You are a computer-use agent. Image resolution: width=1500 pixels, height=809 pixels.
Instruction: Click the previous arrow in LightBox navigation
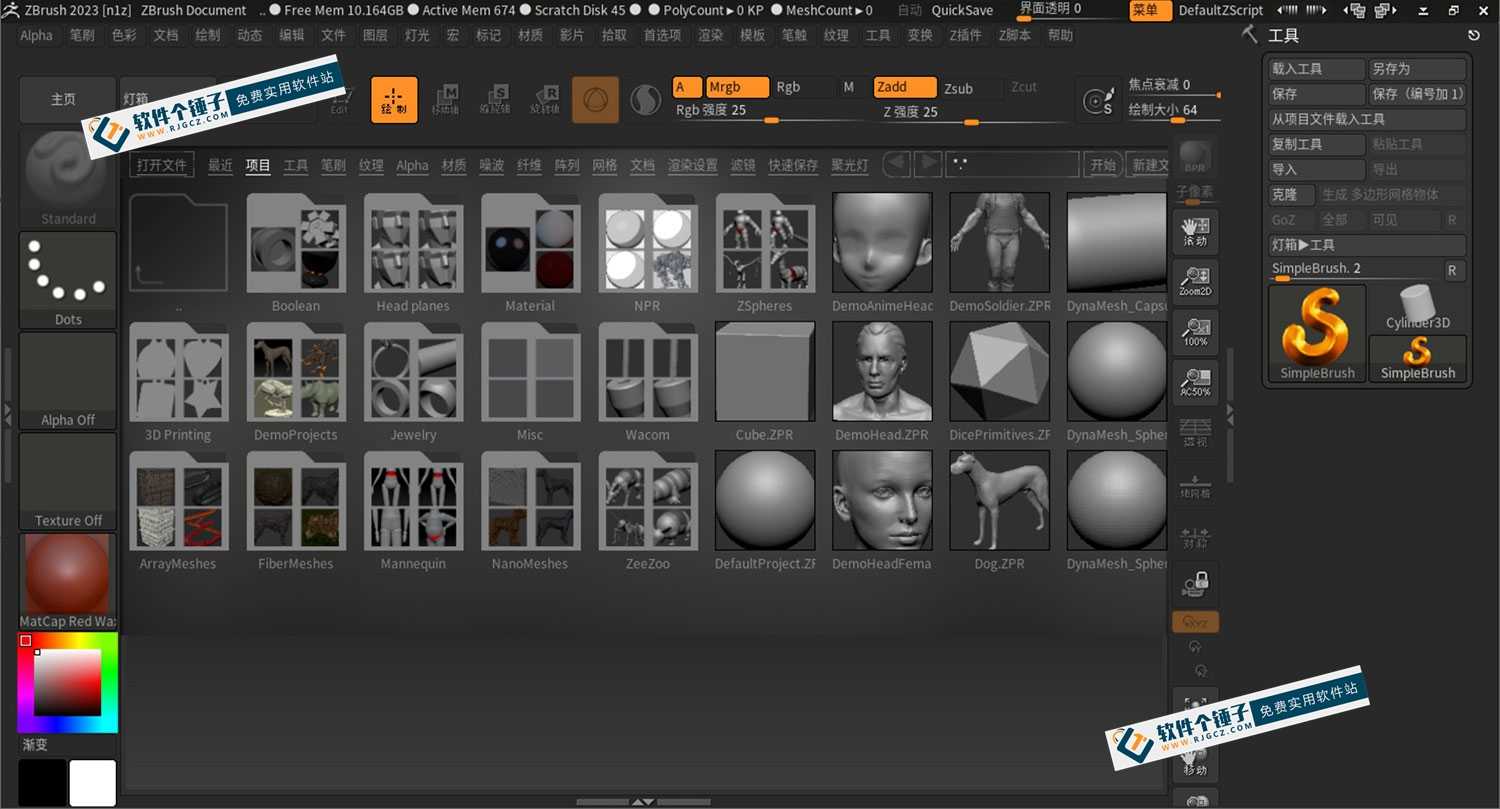[898, 164]
